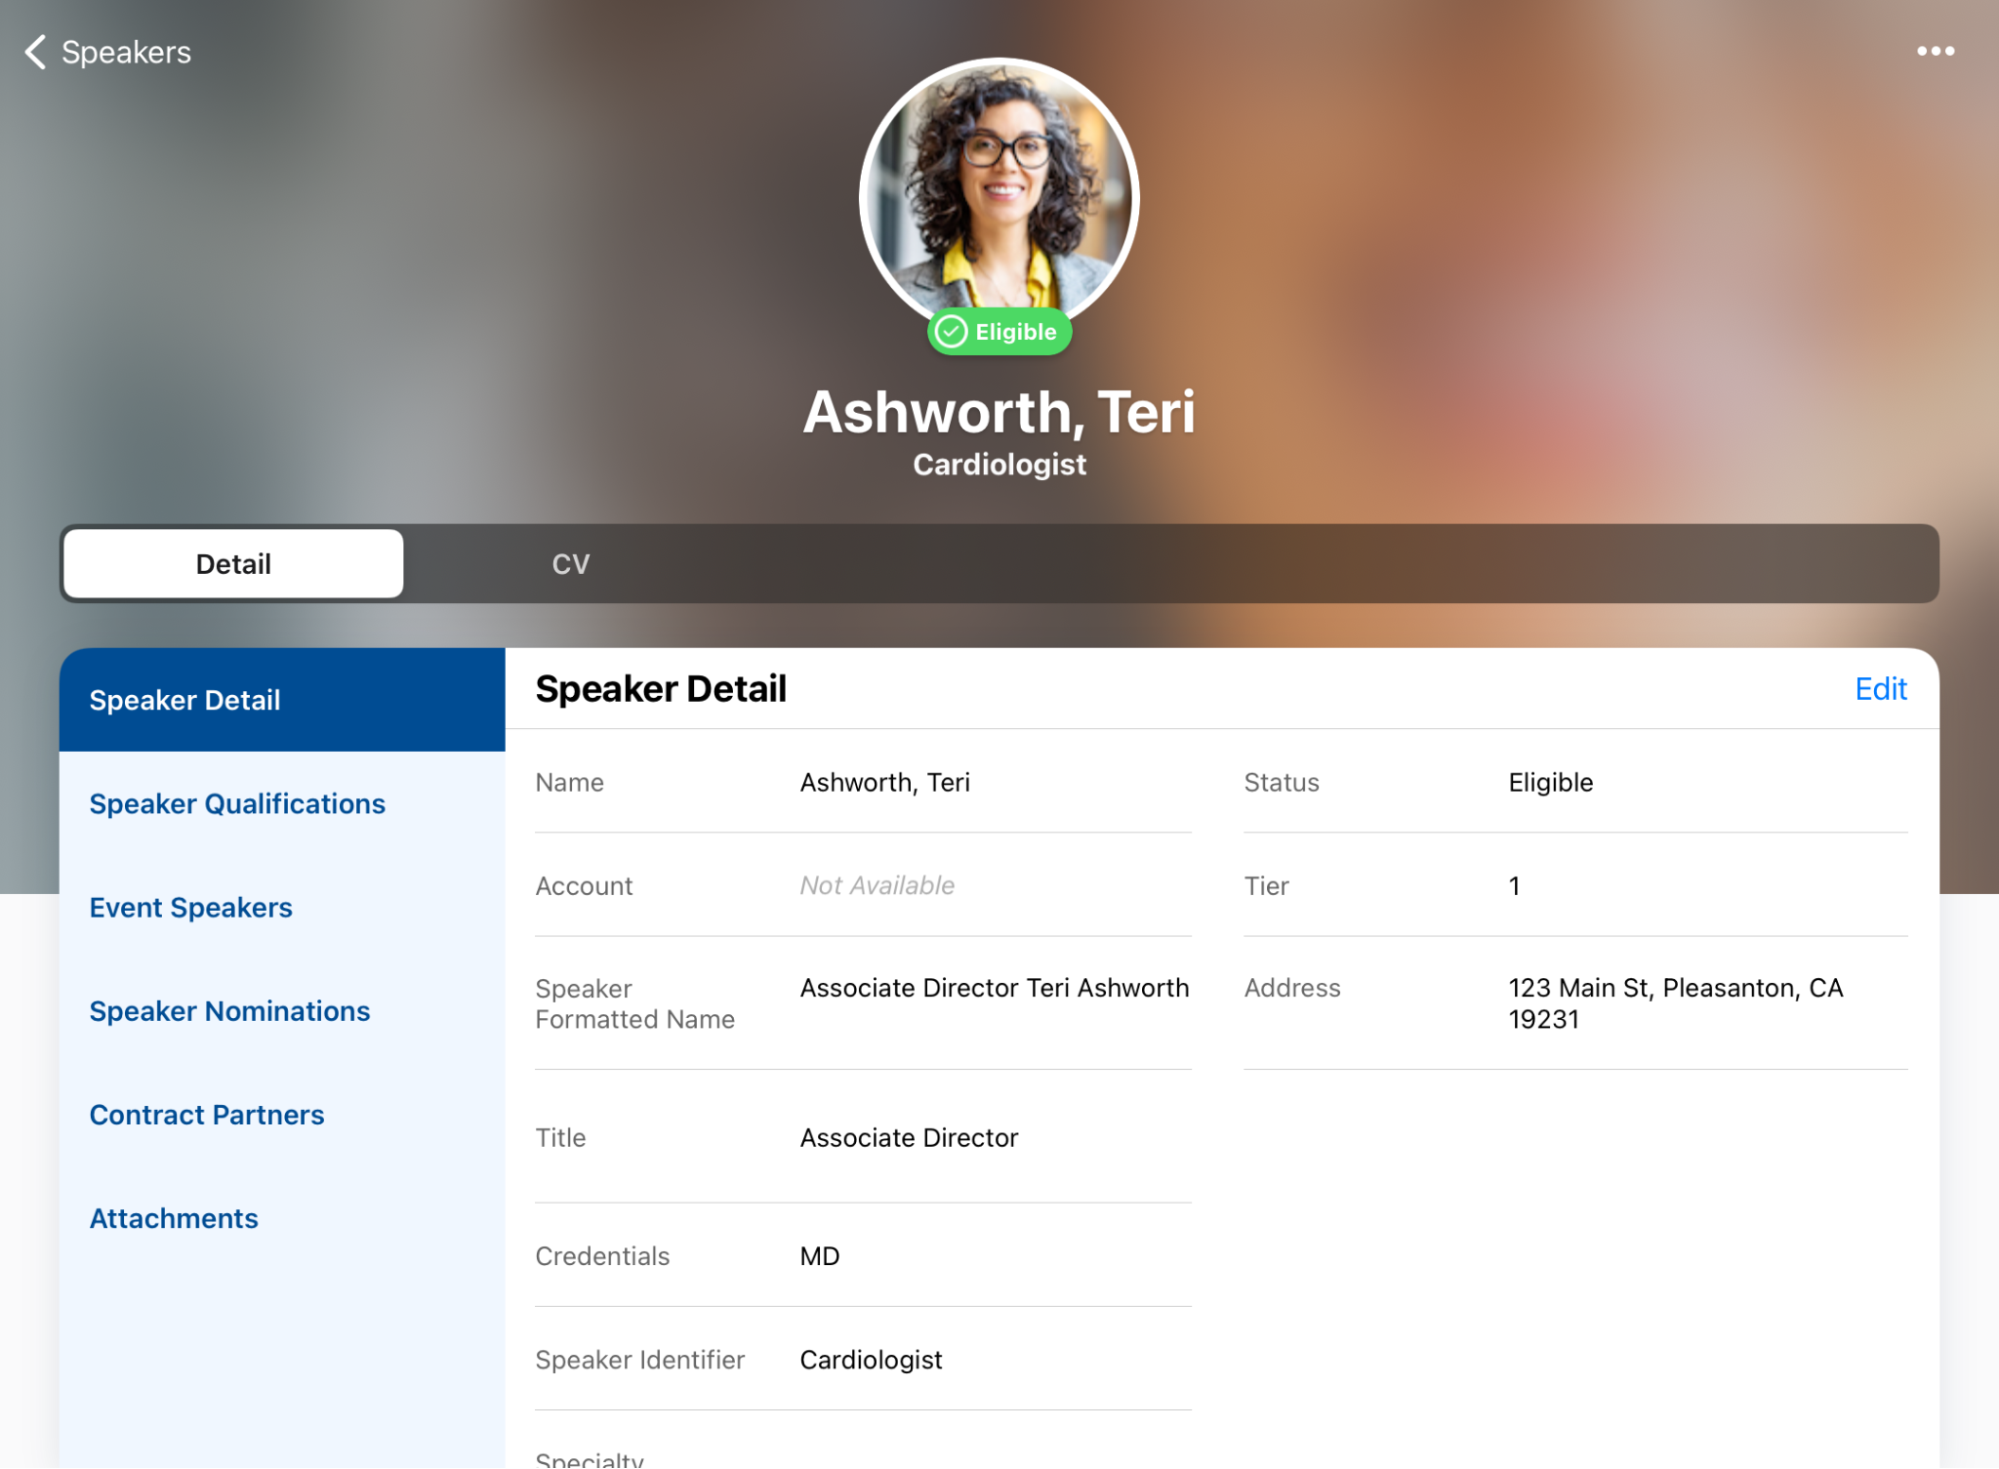
Task: Tap the address 123 Main St value
Action: [1674, 1003]
